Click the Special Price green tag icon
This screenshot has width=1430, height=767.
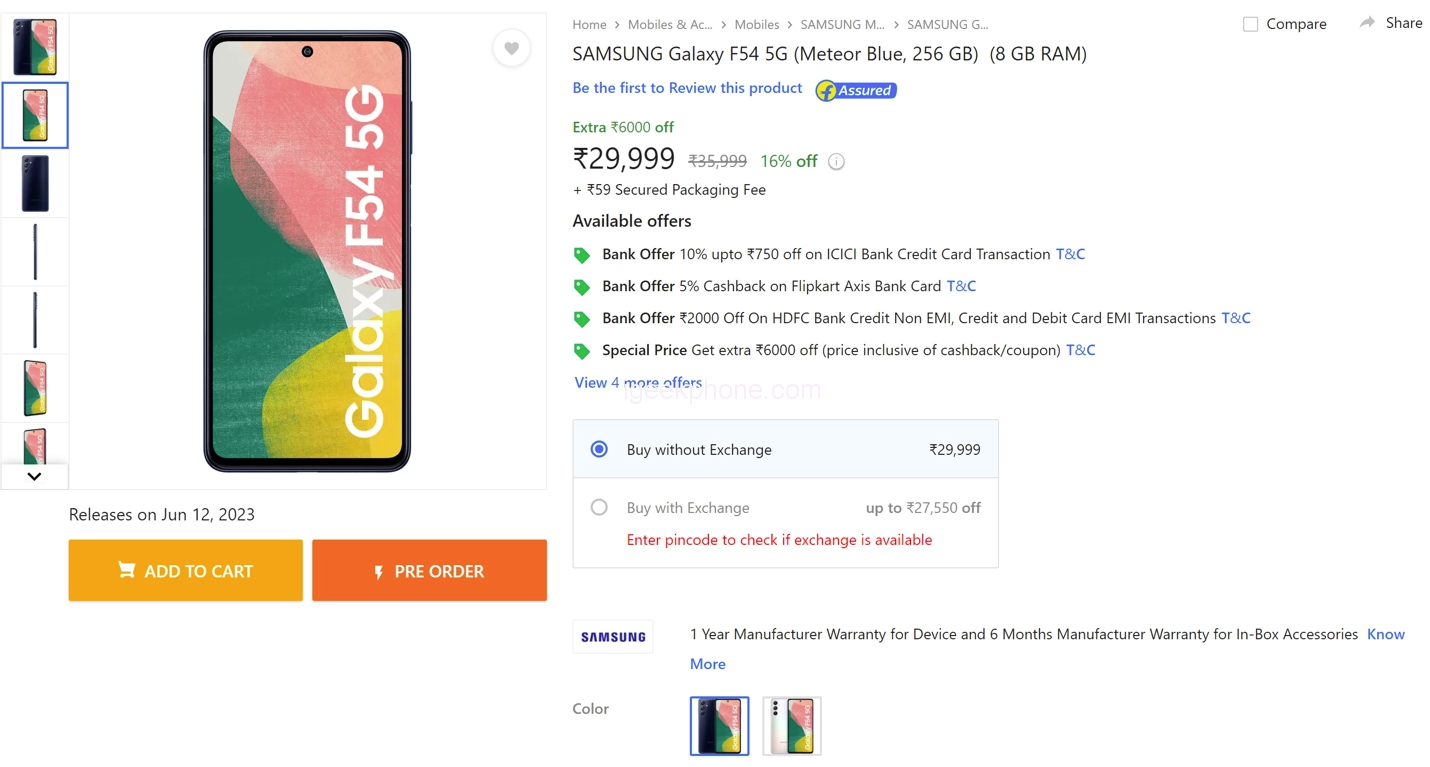(x=581, y=351)
